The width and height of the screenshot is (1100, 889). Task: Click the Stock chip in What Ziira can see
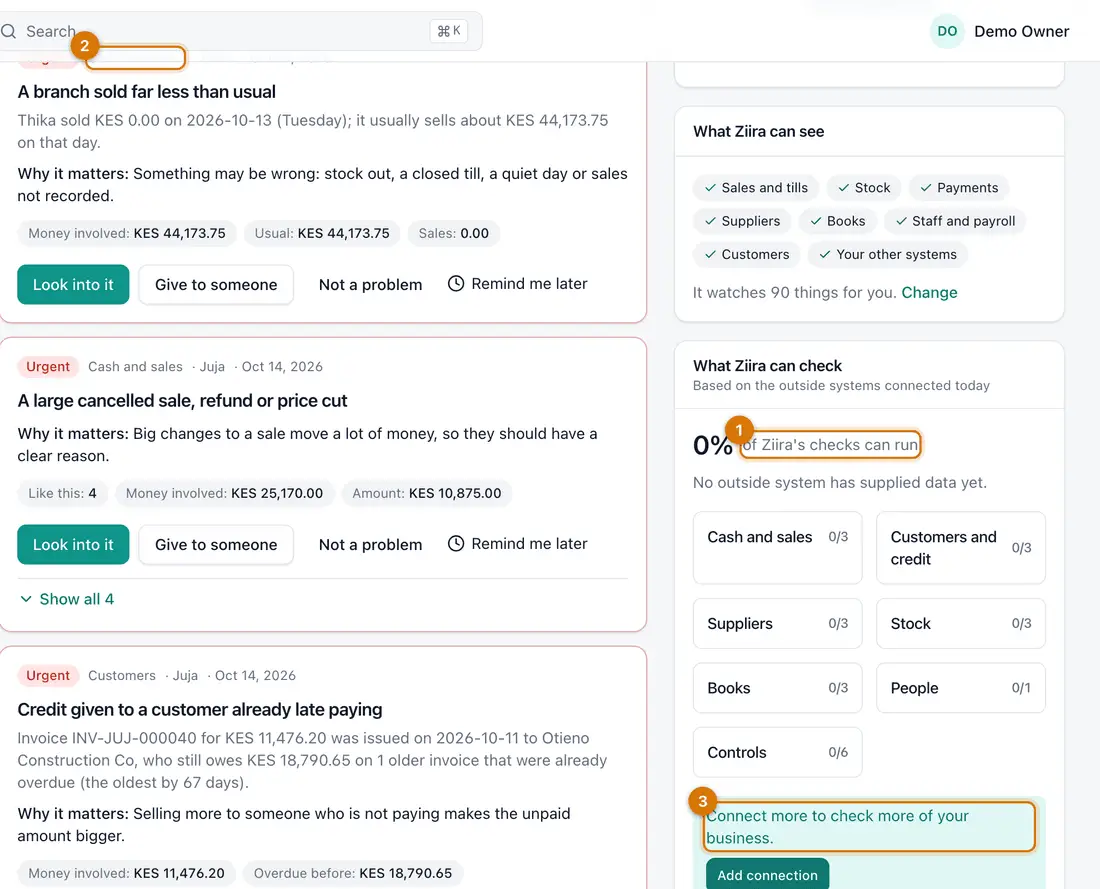pos(864,188)
